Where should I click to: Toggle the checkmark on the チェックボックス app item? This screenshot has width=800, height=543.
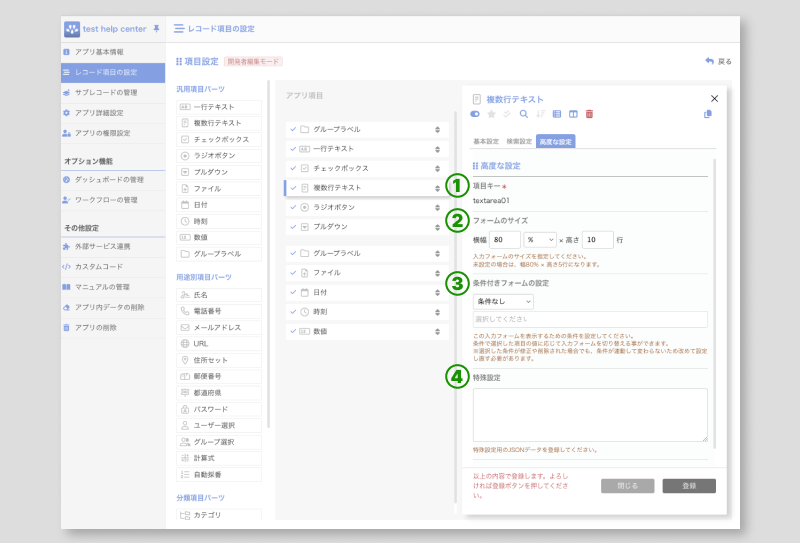coord(293,168)
